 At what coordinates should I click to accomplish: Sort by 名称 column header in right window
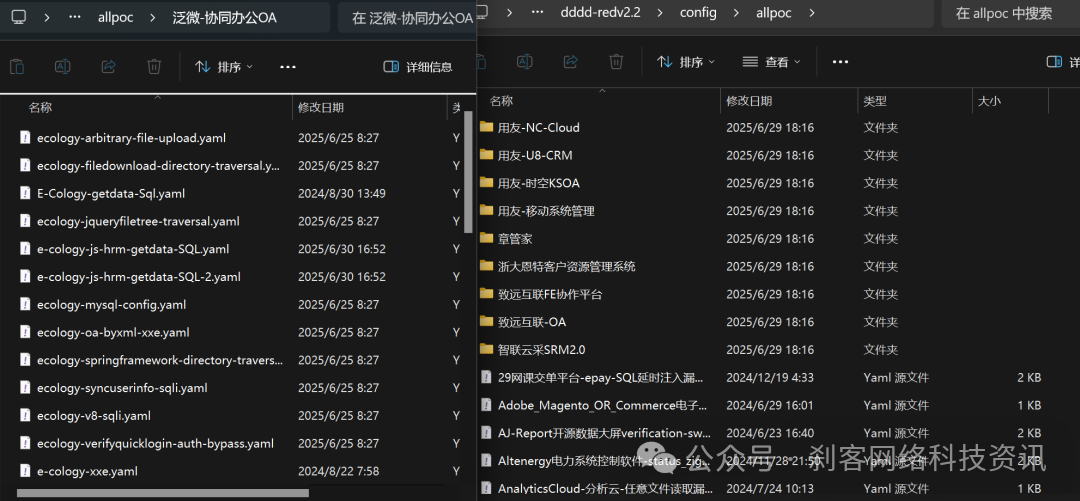tap(501, 101)
